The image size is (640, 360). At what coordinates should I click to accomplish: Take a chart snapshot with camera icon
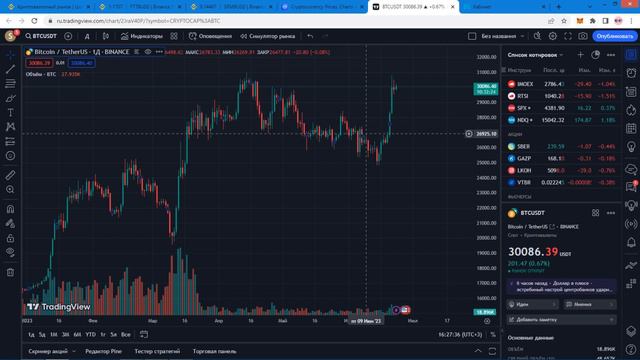click(583, 36)
